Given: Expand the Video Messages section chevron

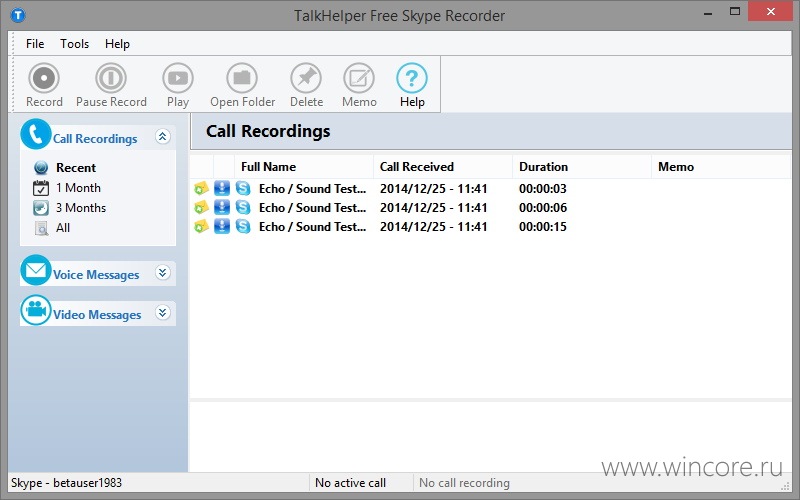Looking at the screenshot, I should 163,312.
